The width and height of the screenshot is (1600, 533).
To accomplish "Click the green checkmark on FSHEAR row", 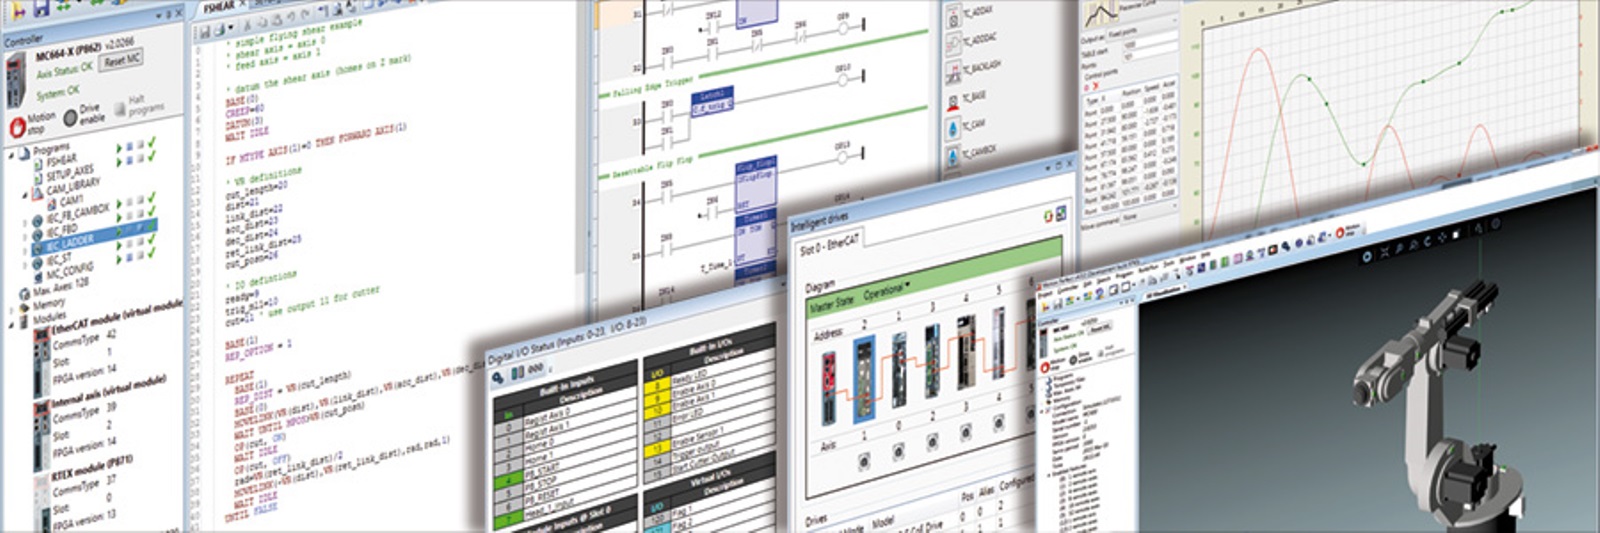I will coord(152,143).
